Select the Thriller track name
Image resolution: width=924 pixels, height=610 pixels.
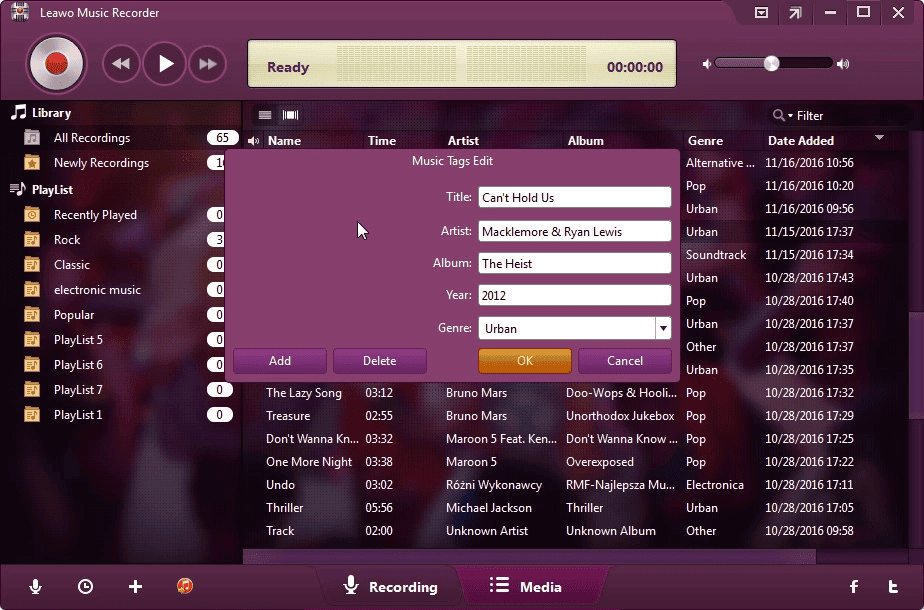point(285,507)
